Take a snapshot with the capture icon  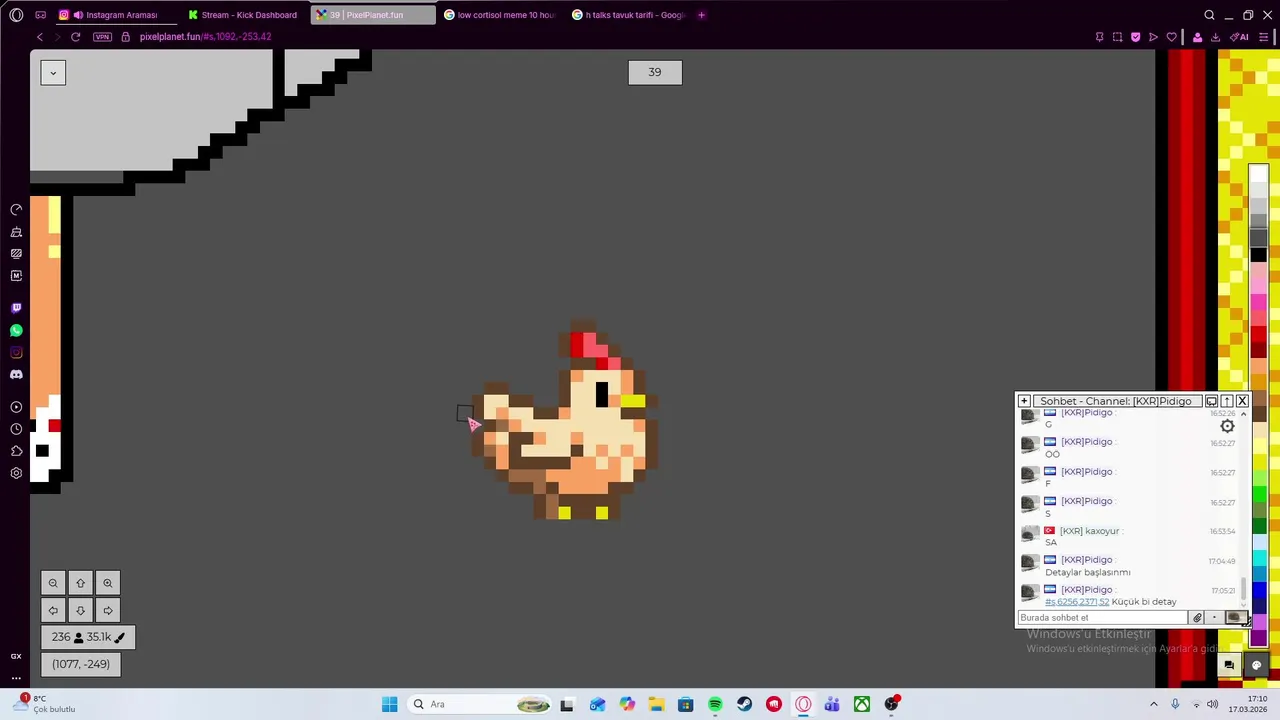click(x=1117, y=37)
